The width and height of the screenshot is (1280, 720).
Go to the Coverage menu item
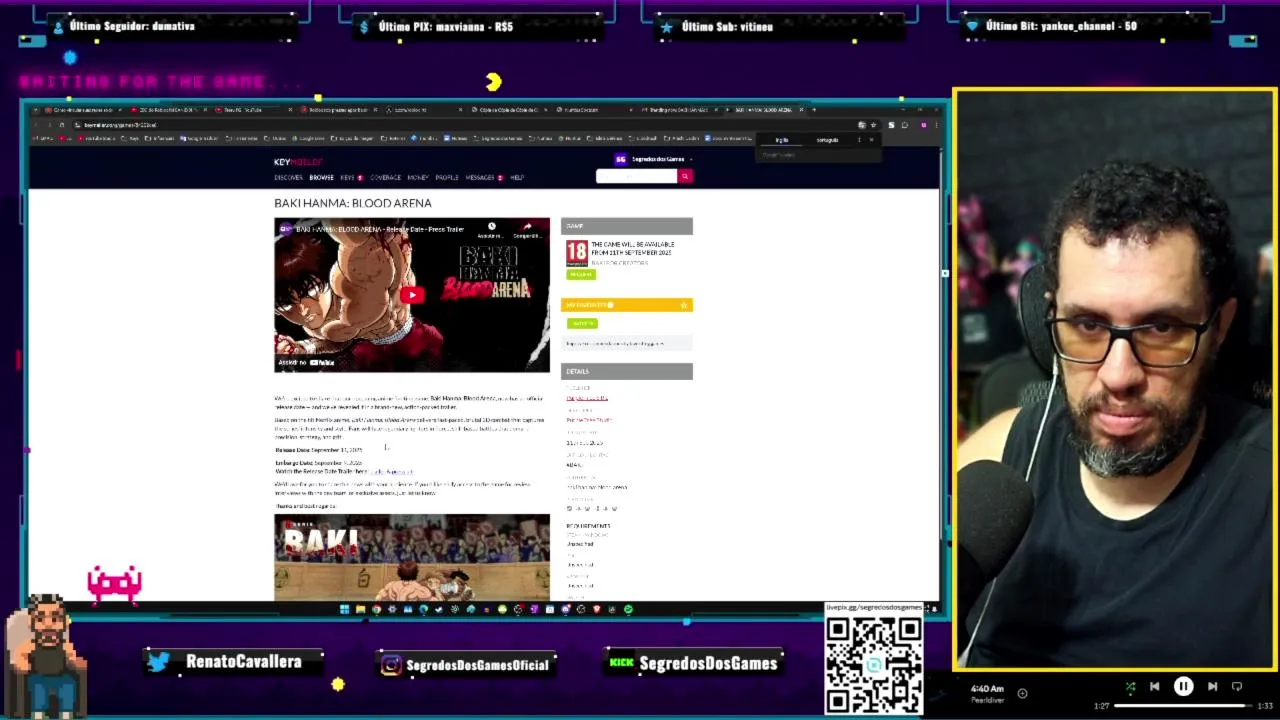(x=385, y=177)
